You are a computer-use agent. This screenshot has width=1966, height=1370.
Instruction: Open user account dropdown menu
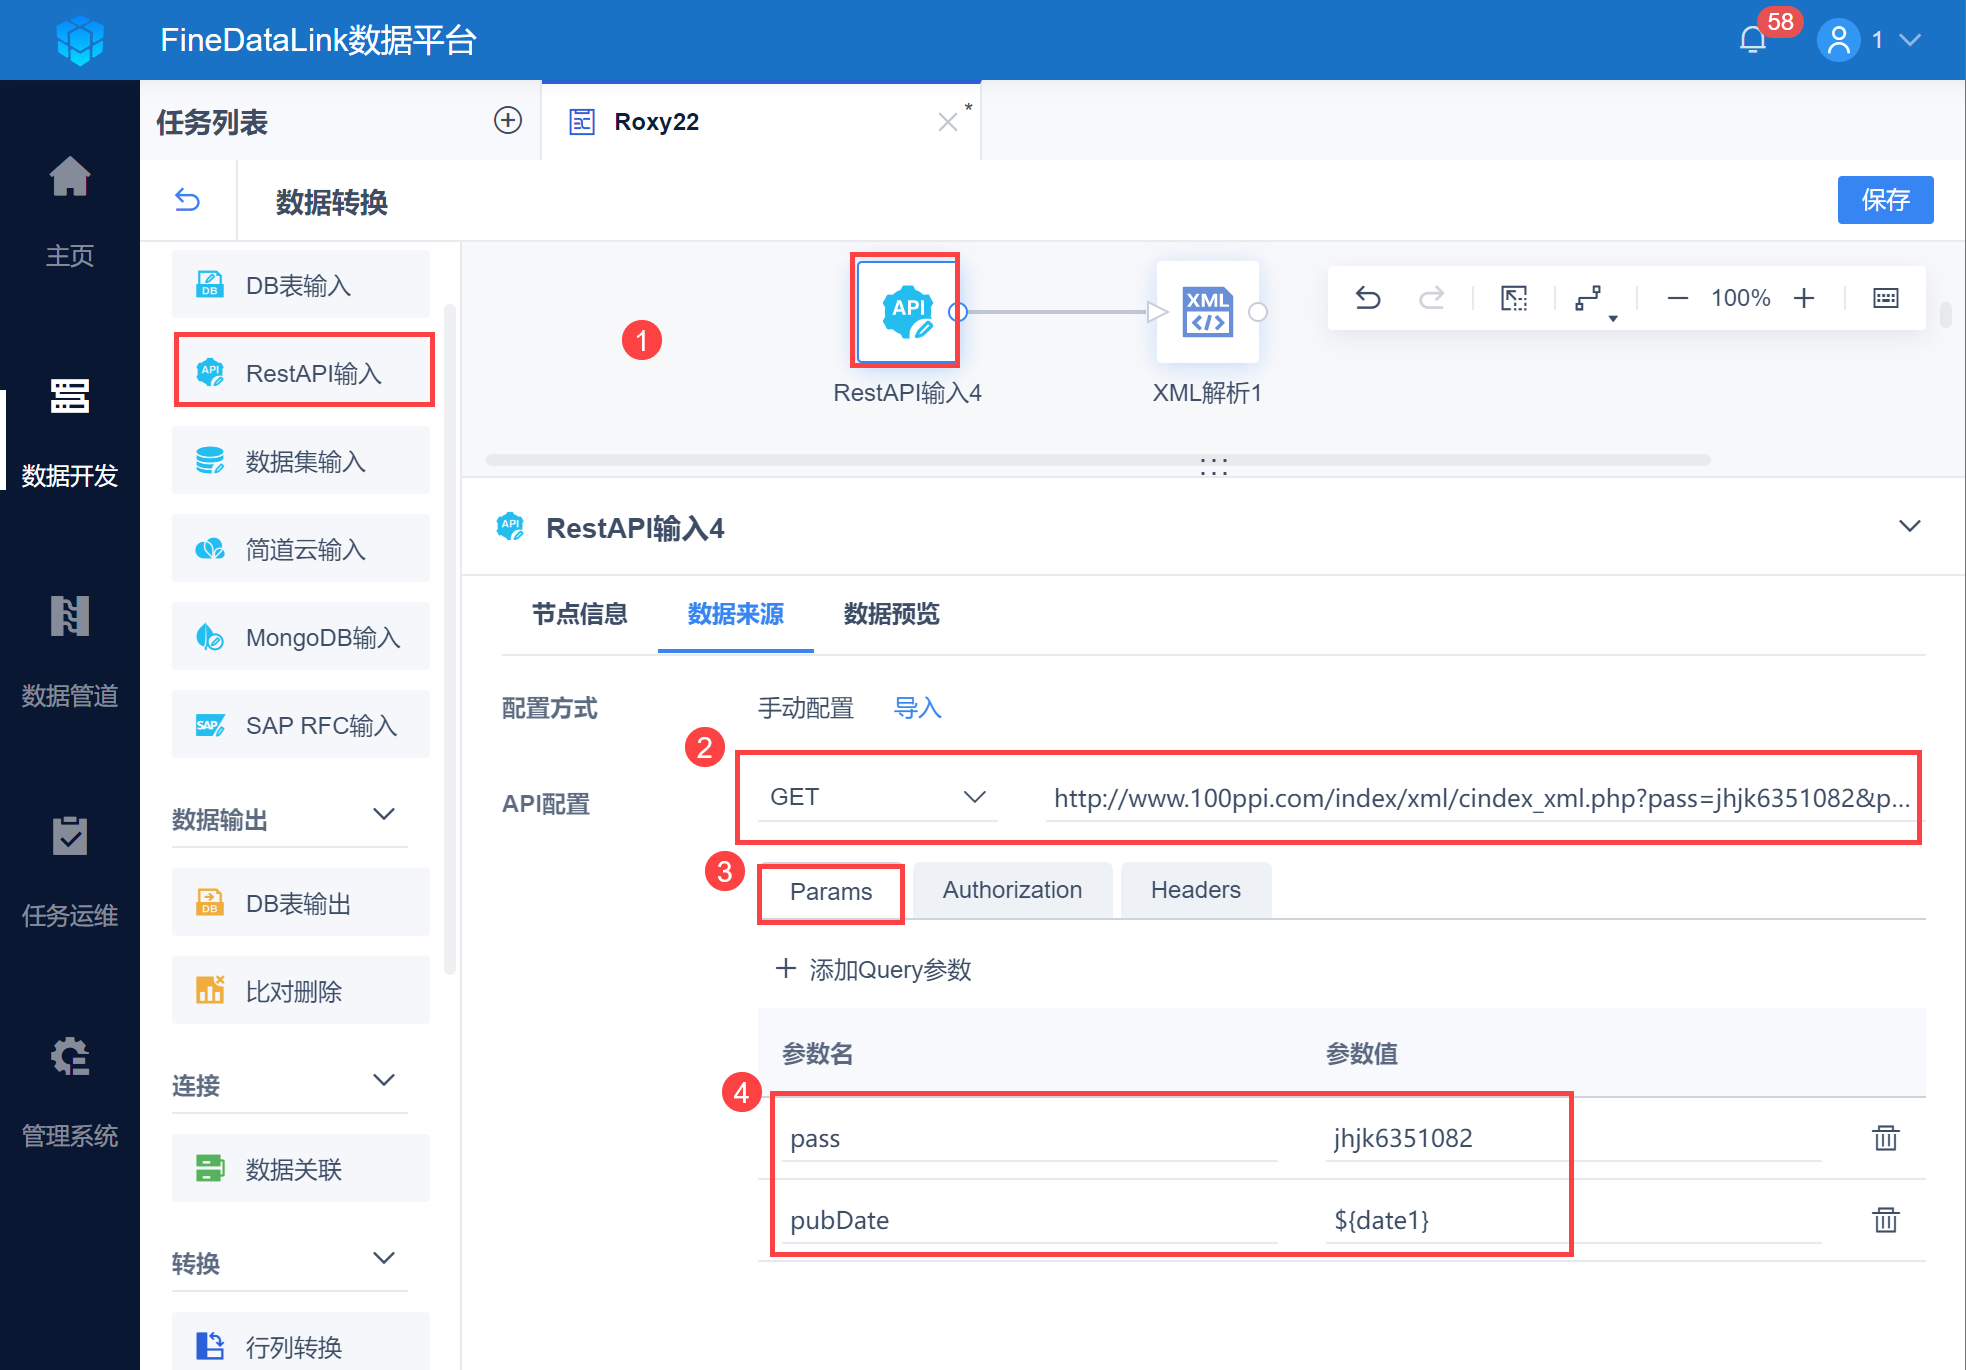1908,40
